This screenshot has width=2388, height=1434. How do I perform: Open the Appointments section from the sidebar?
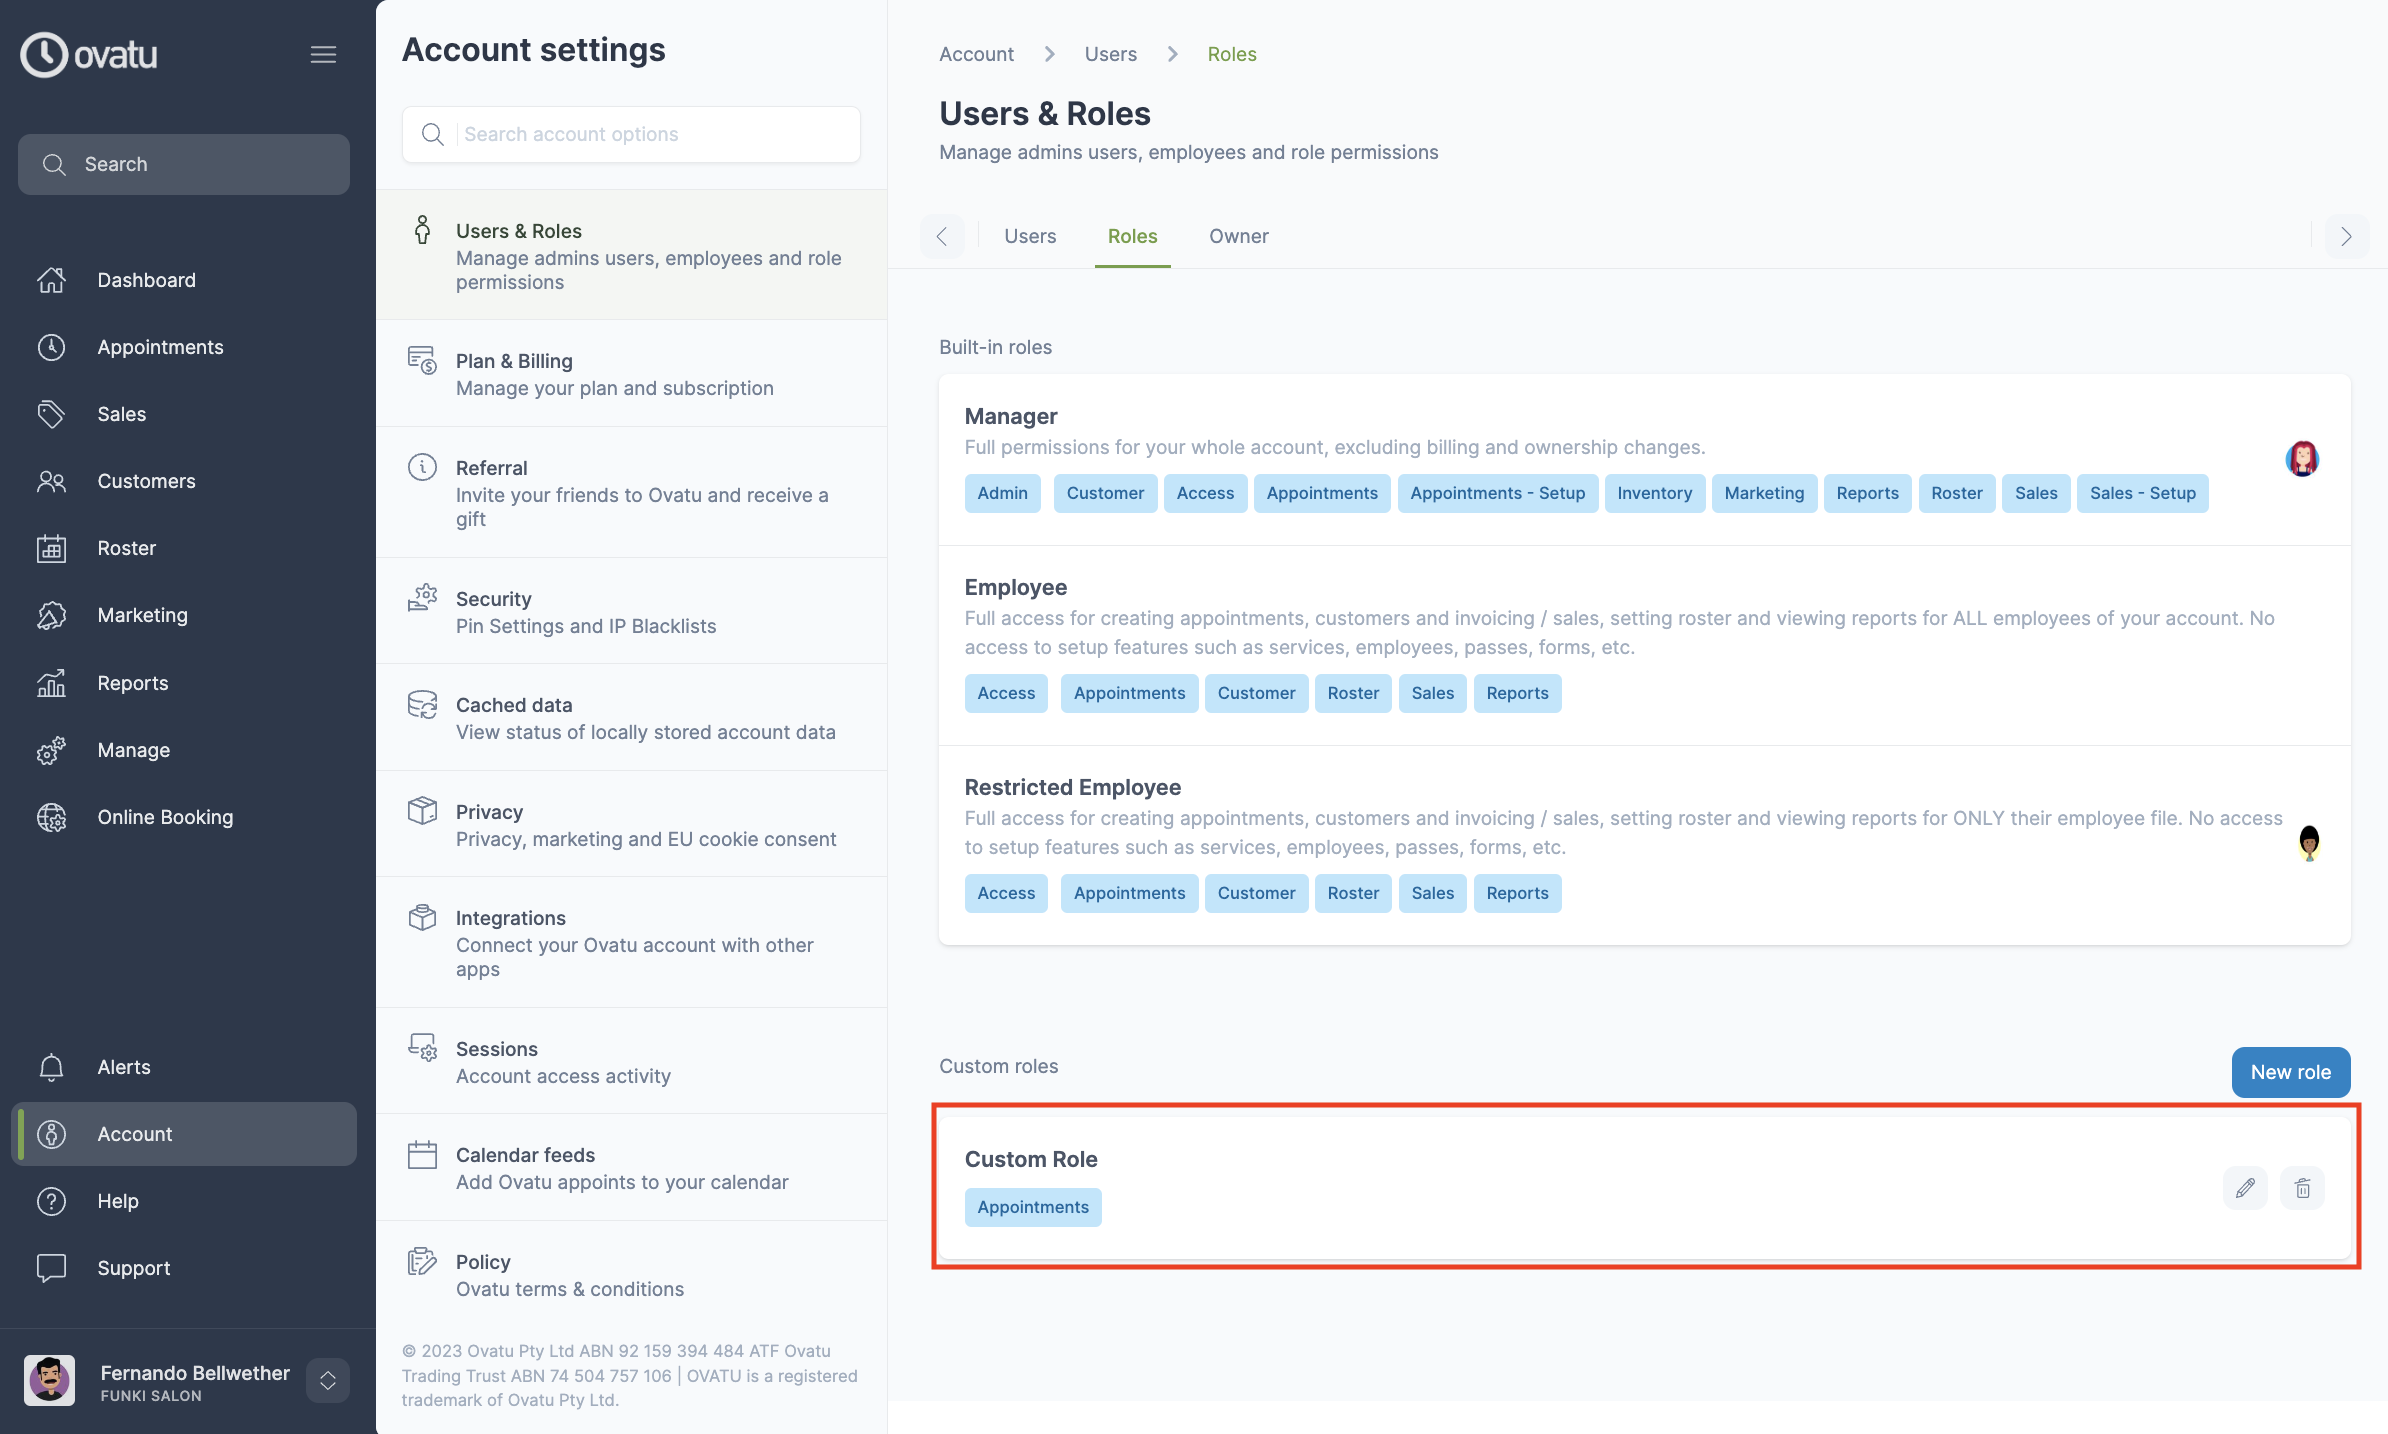(x=160, y=347)
